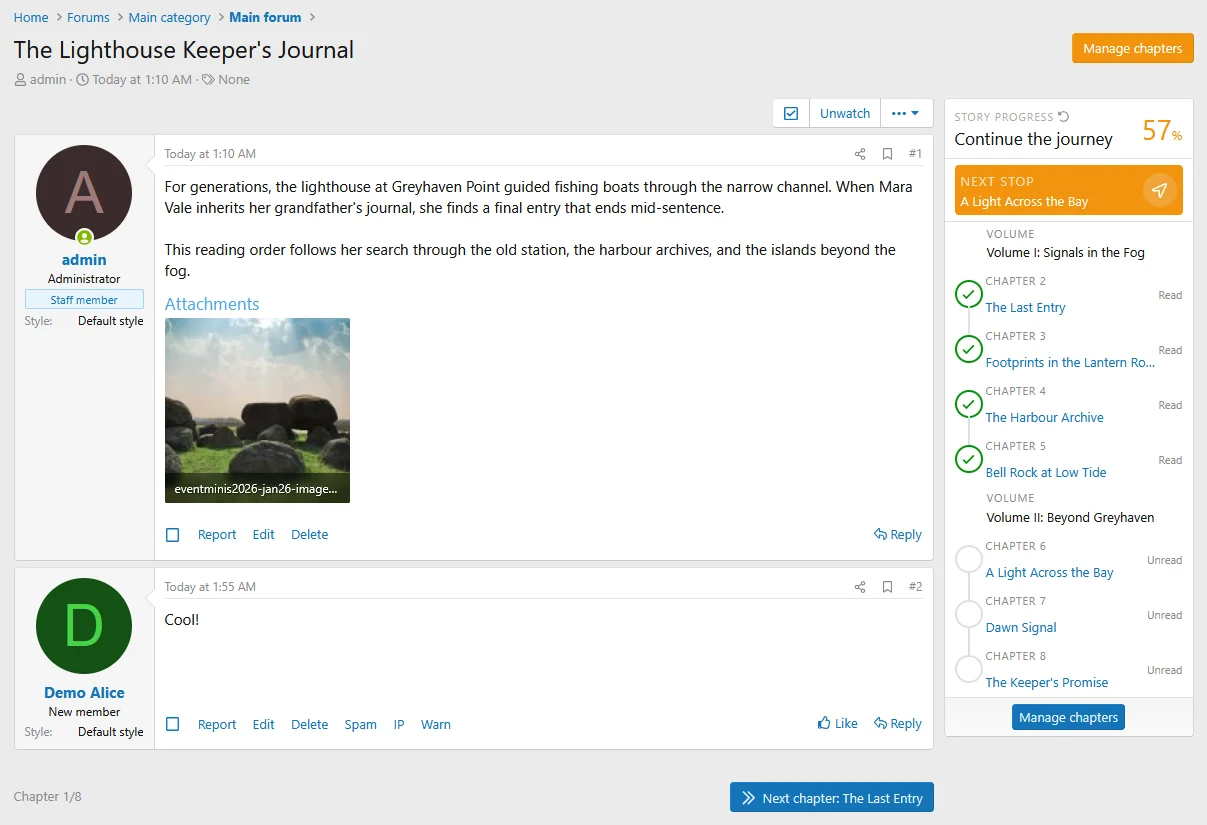Viewport: 1207px width, 825px height.
Task: Click Volume II: Beyond Greyhaven heading
Action: pyautogui.click(x=1070, y=518)
